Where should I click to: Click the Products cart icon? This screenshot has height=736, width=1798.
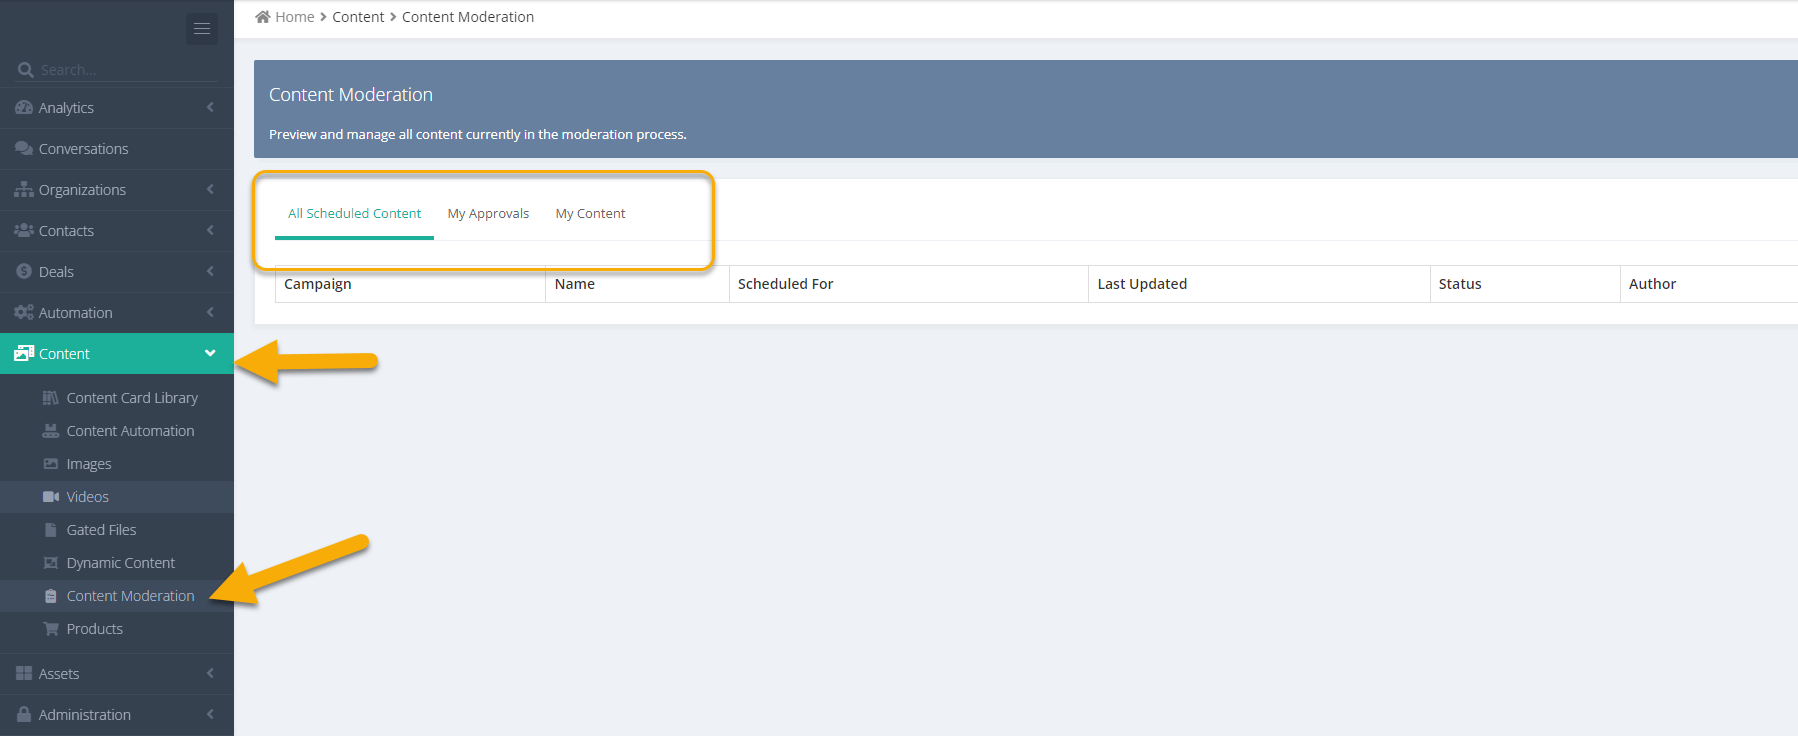(x=51, y=628)
